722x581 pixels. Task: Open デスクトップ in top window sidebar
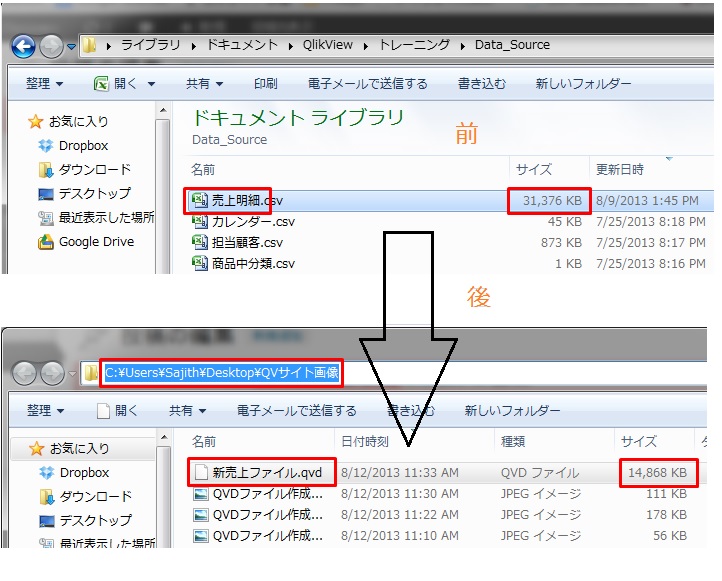coord(84,194)
